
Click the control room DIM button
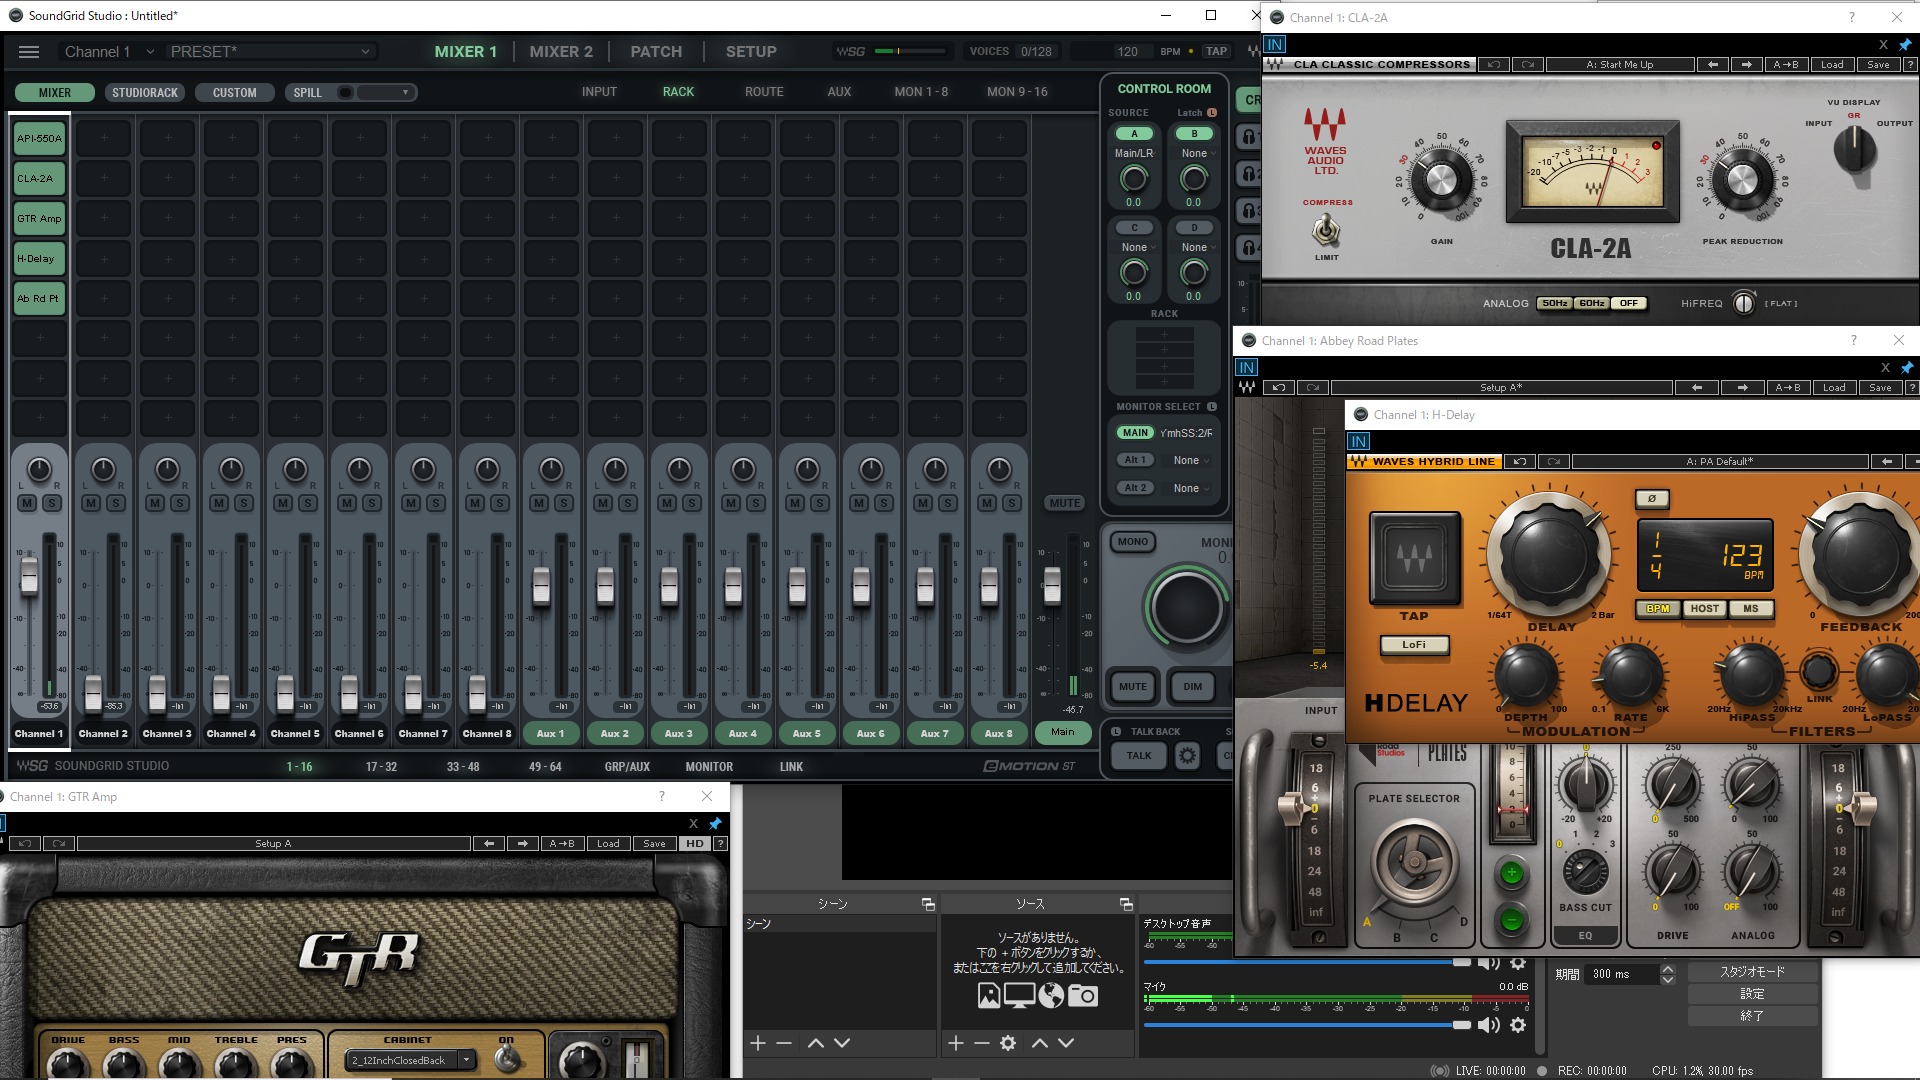[1193, 687]
